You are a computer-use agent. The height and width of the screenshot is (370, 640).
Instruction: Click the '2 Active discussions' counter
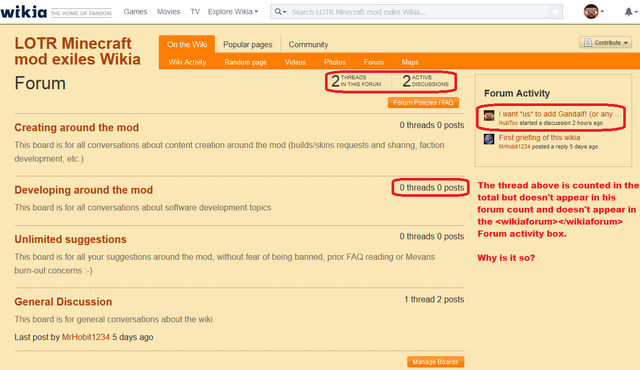pos(425,81)
